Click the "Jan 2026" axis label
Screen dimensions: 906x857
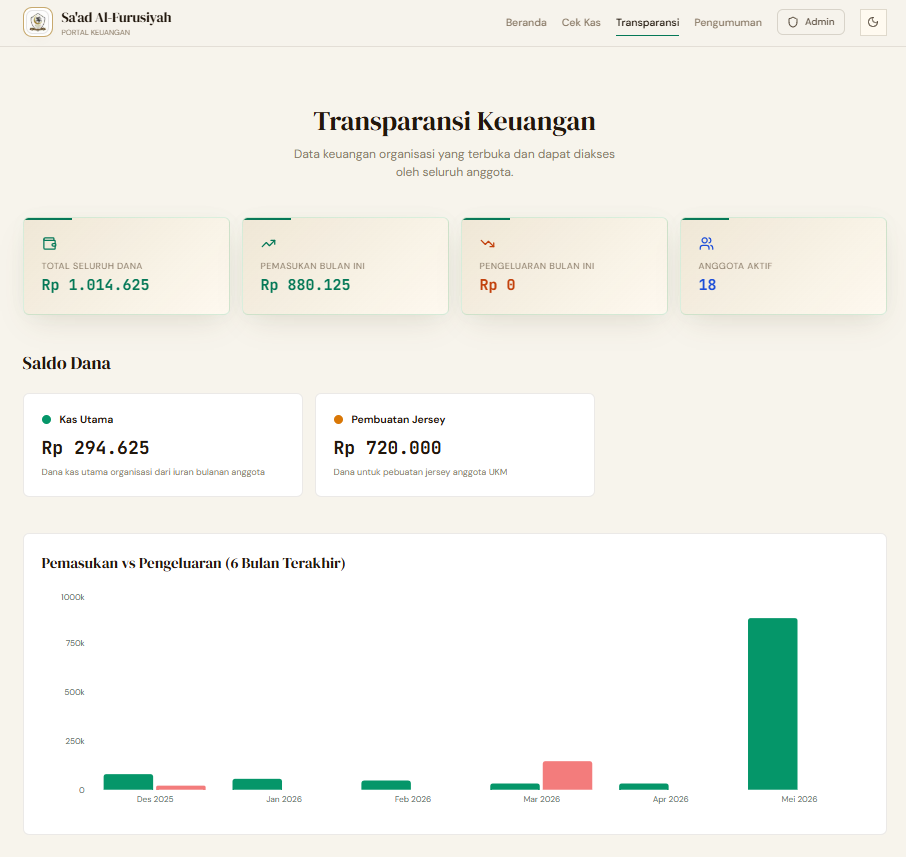(284, 799)
